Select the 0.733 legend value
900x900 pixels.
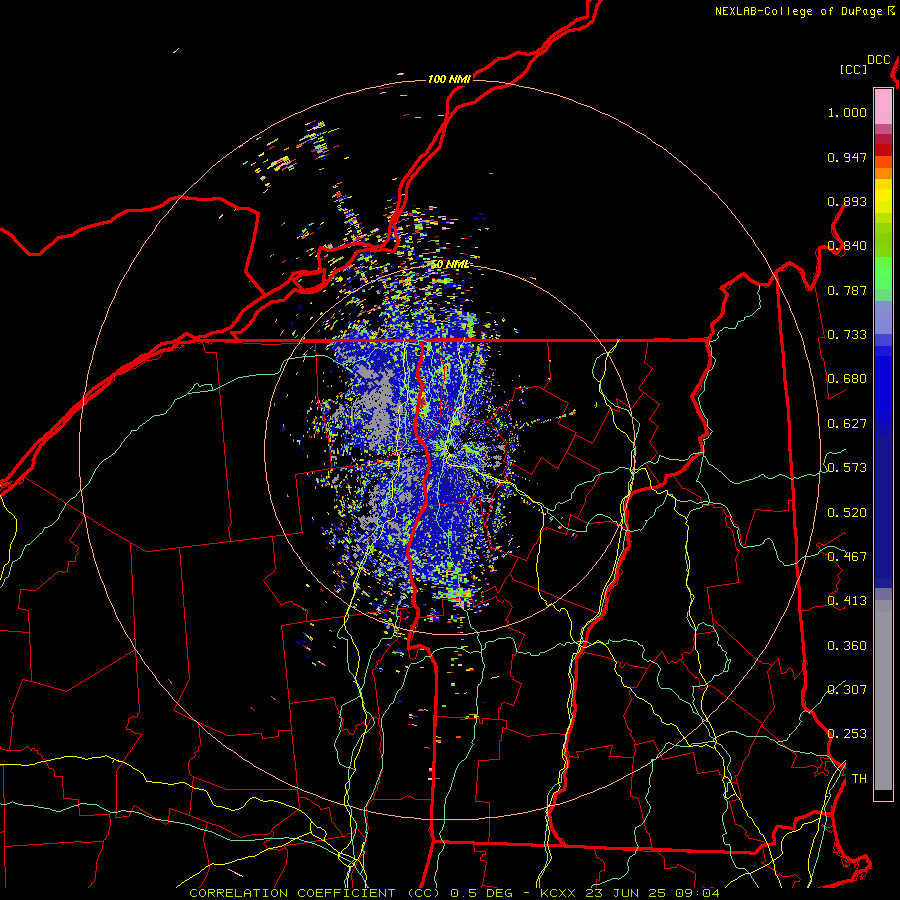tap(847, 335)
